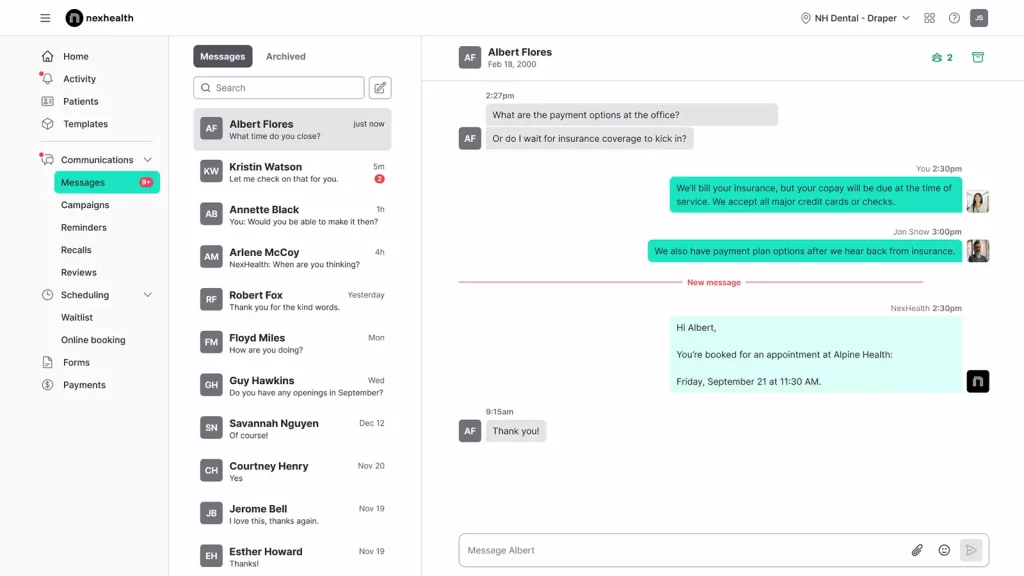Click the location pin icon
Screen dimensions: 1024x576
point(805,18)
